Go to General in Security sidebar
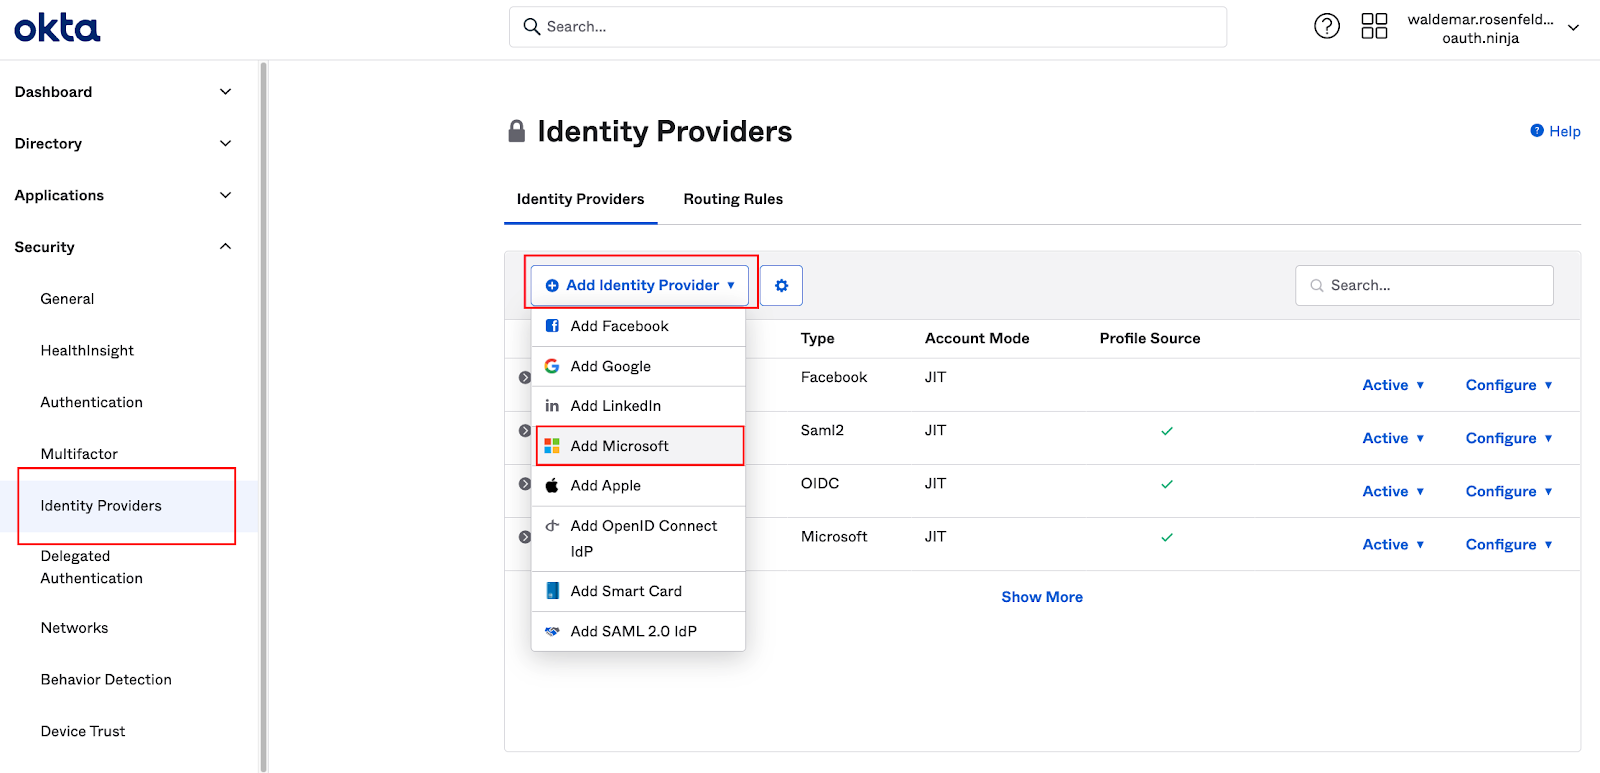1600x773 pixels. (x=67, y=299)
